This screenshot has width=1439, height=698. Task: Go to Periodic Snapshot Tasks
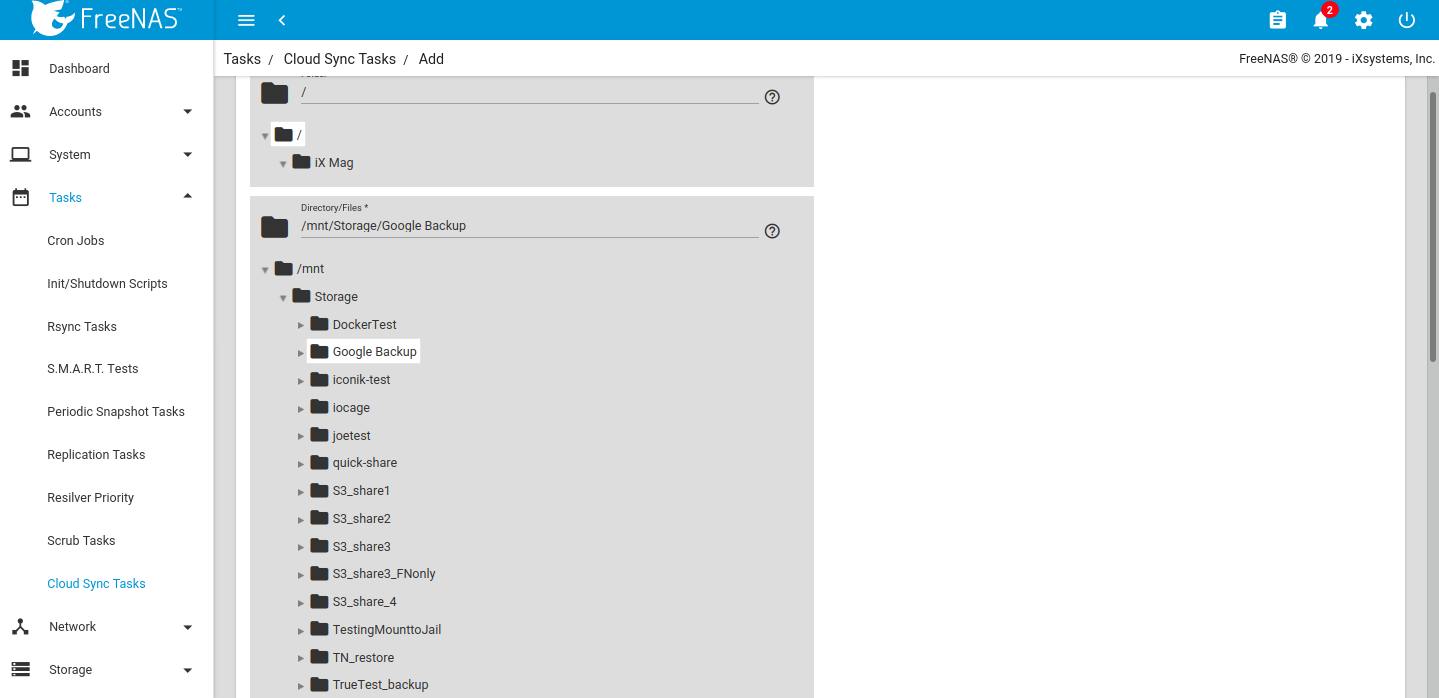click(x=116, y=412)
